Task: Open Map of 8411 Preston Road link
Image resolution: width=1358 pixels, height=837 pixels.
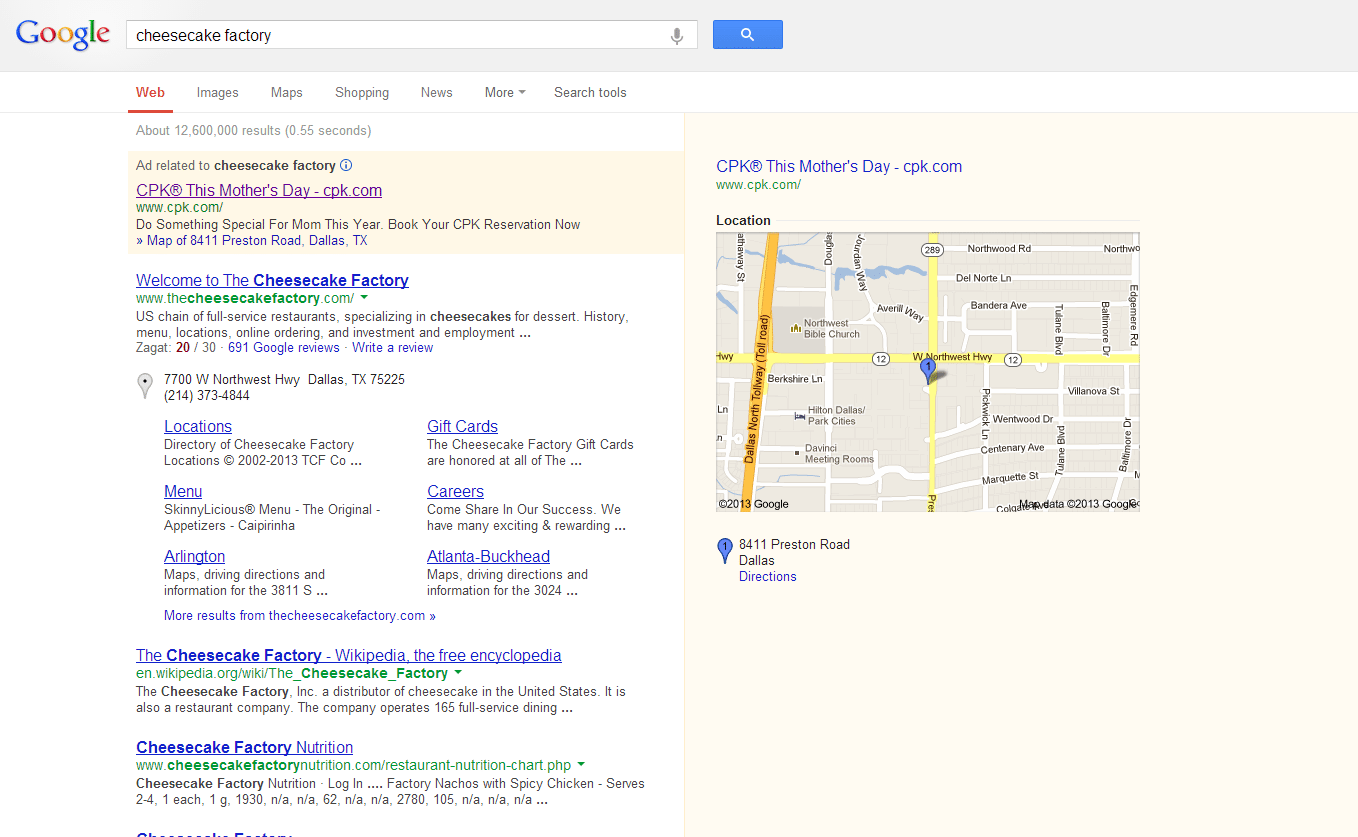Action: point(251,240)
